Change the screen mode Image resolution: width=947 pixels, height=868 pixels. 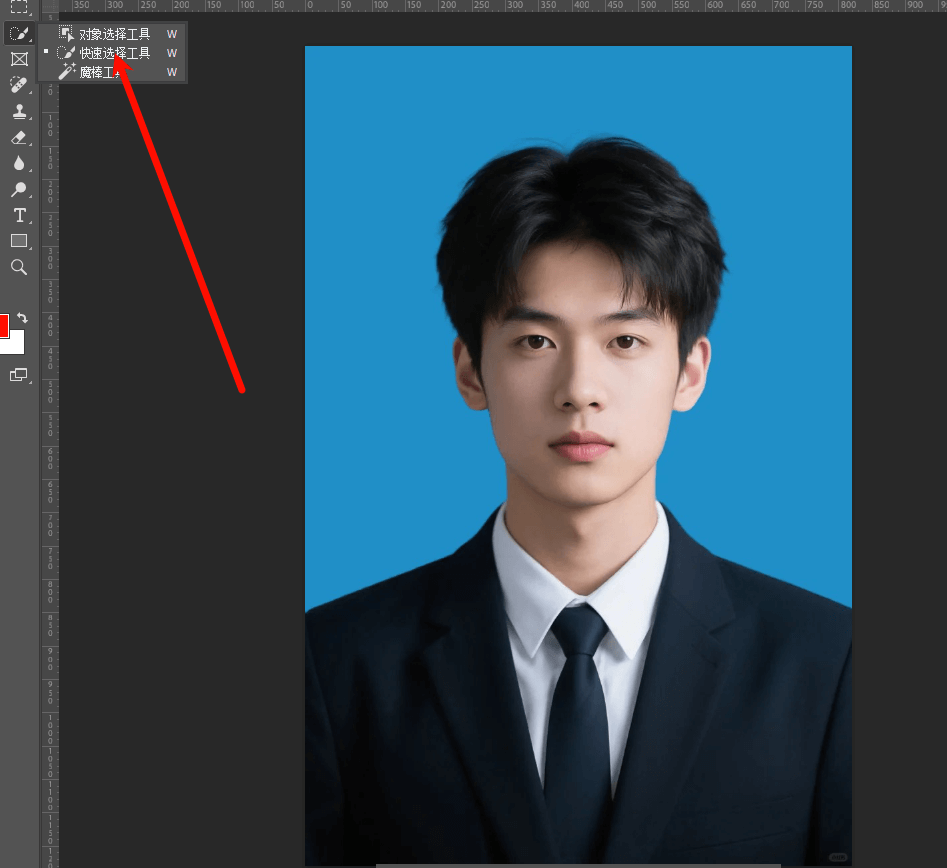coord(18,375)
